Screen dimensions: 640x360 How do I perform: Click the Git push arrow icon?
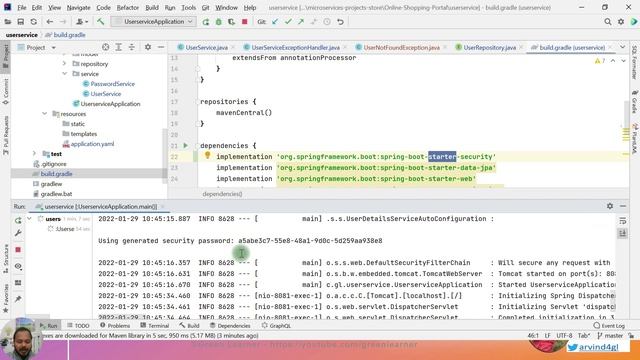coord(301,22)
